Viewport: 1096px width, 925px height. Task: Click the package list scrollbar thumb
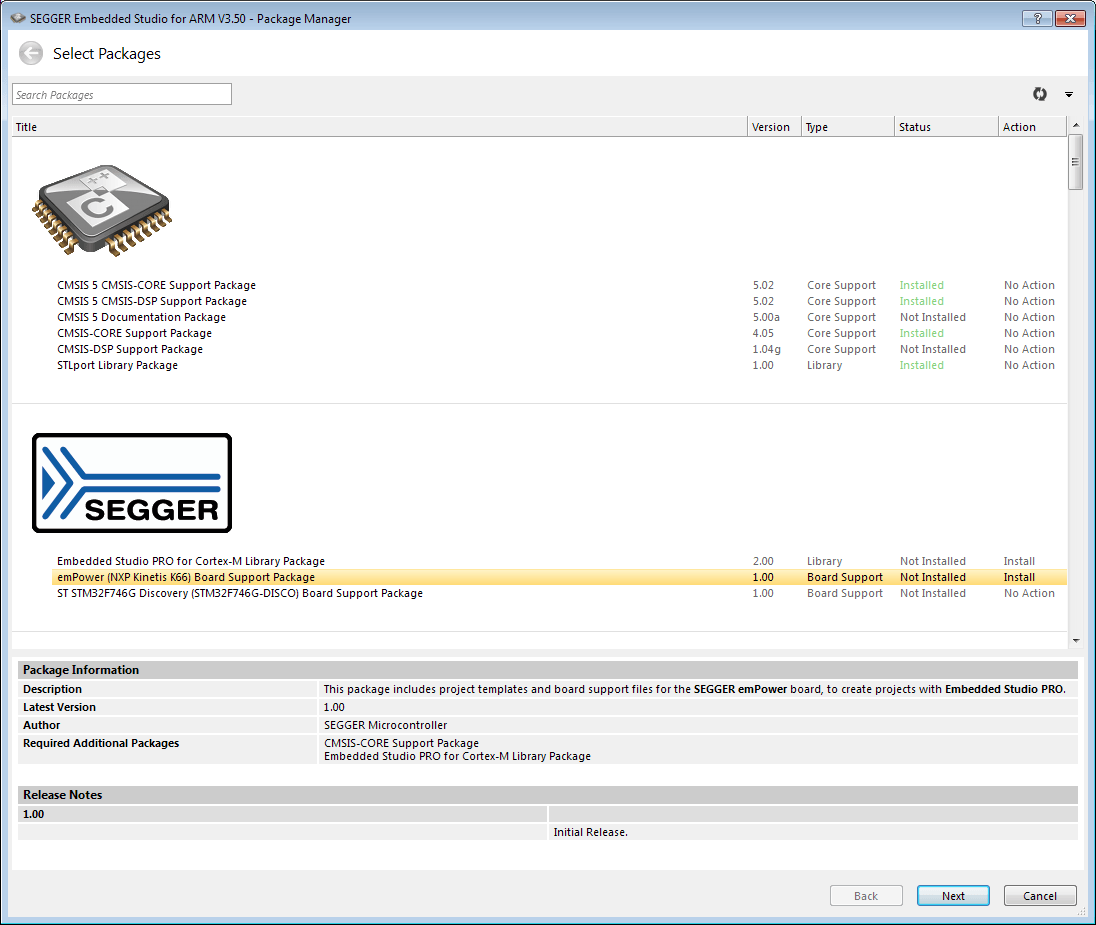[x=1075, y=162]
